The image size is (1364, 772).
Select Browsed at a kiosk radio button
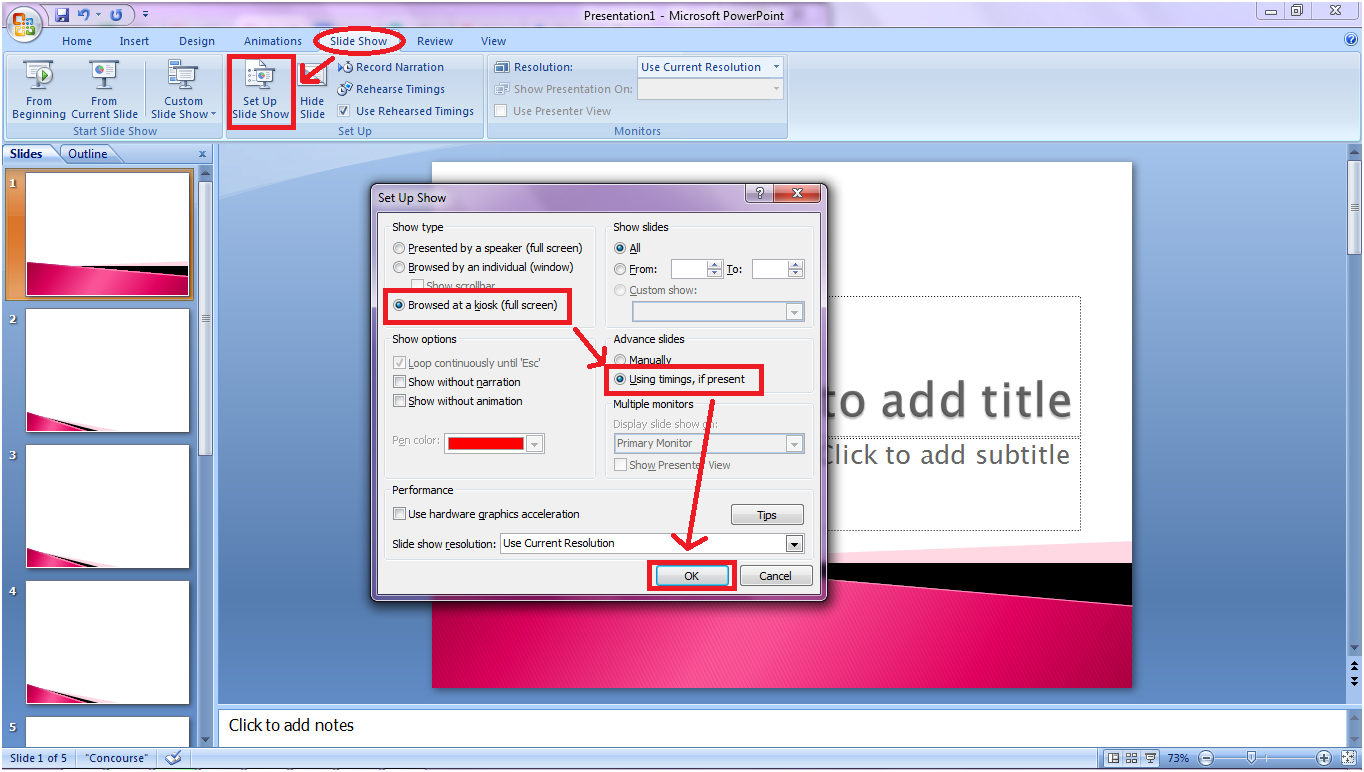tap(399, 305)
